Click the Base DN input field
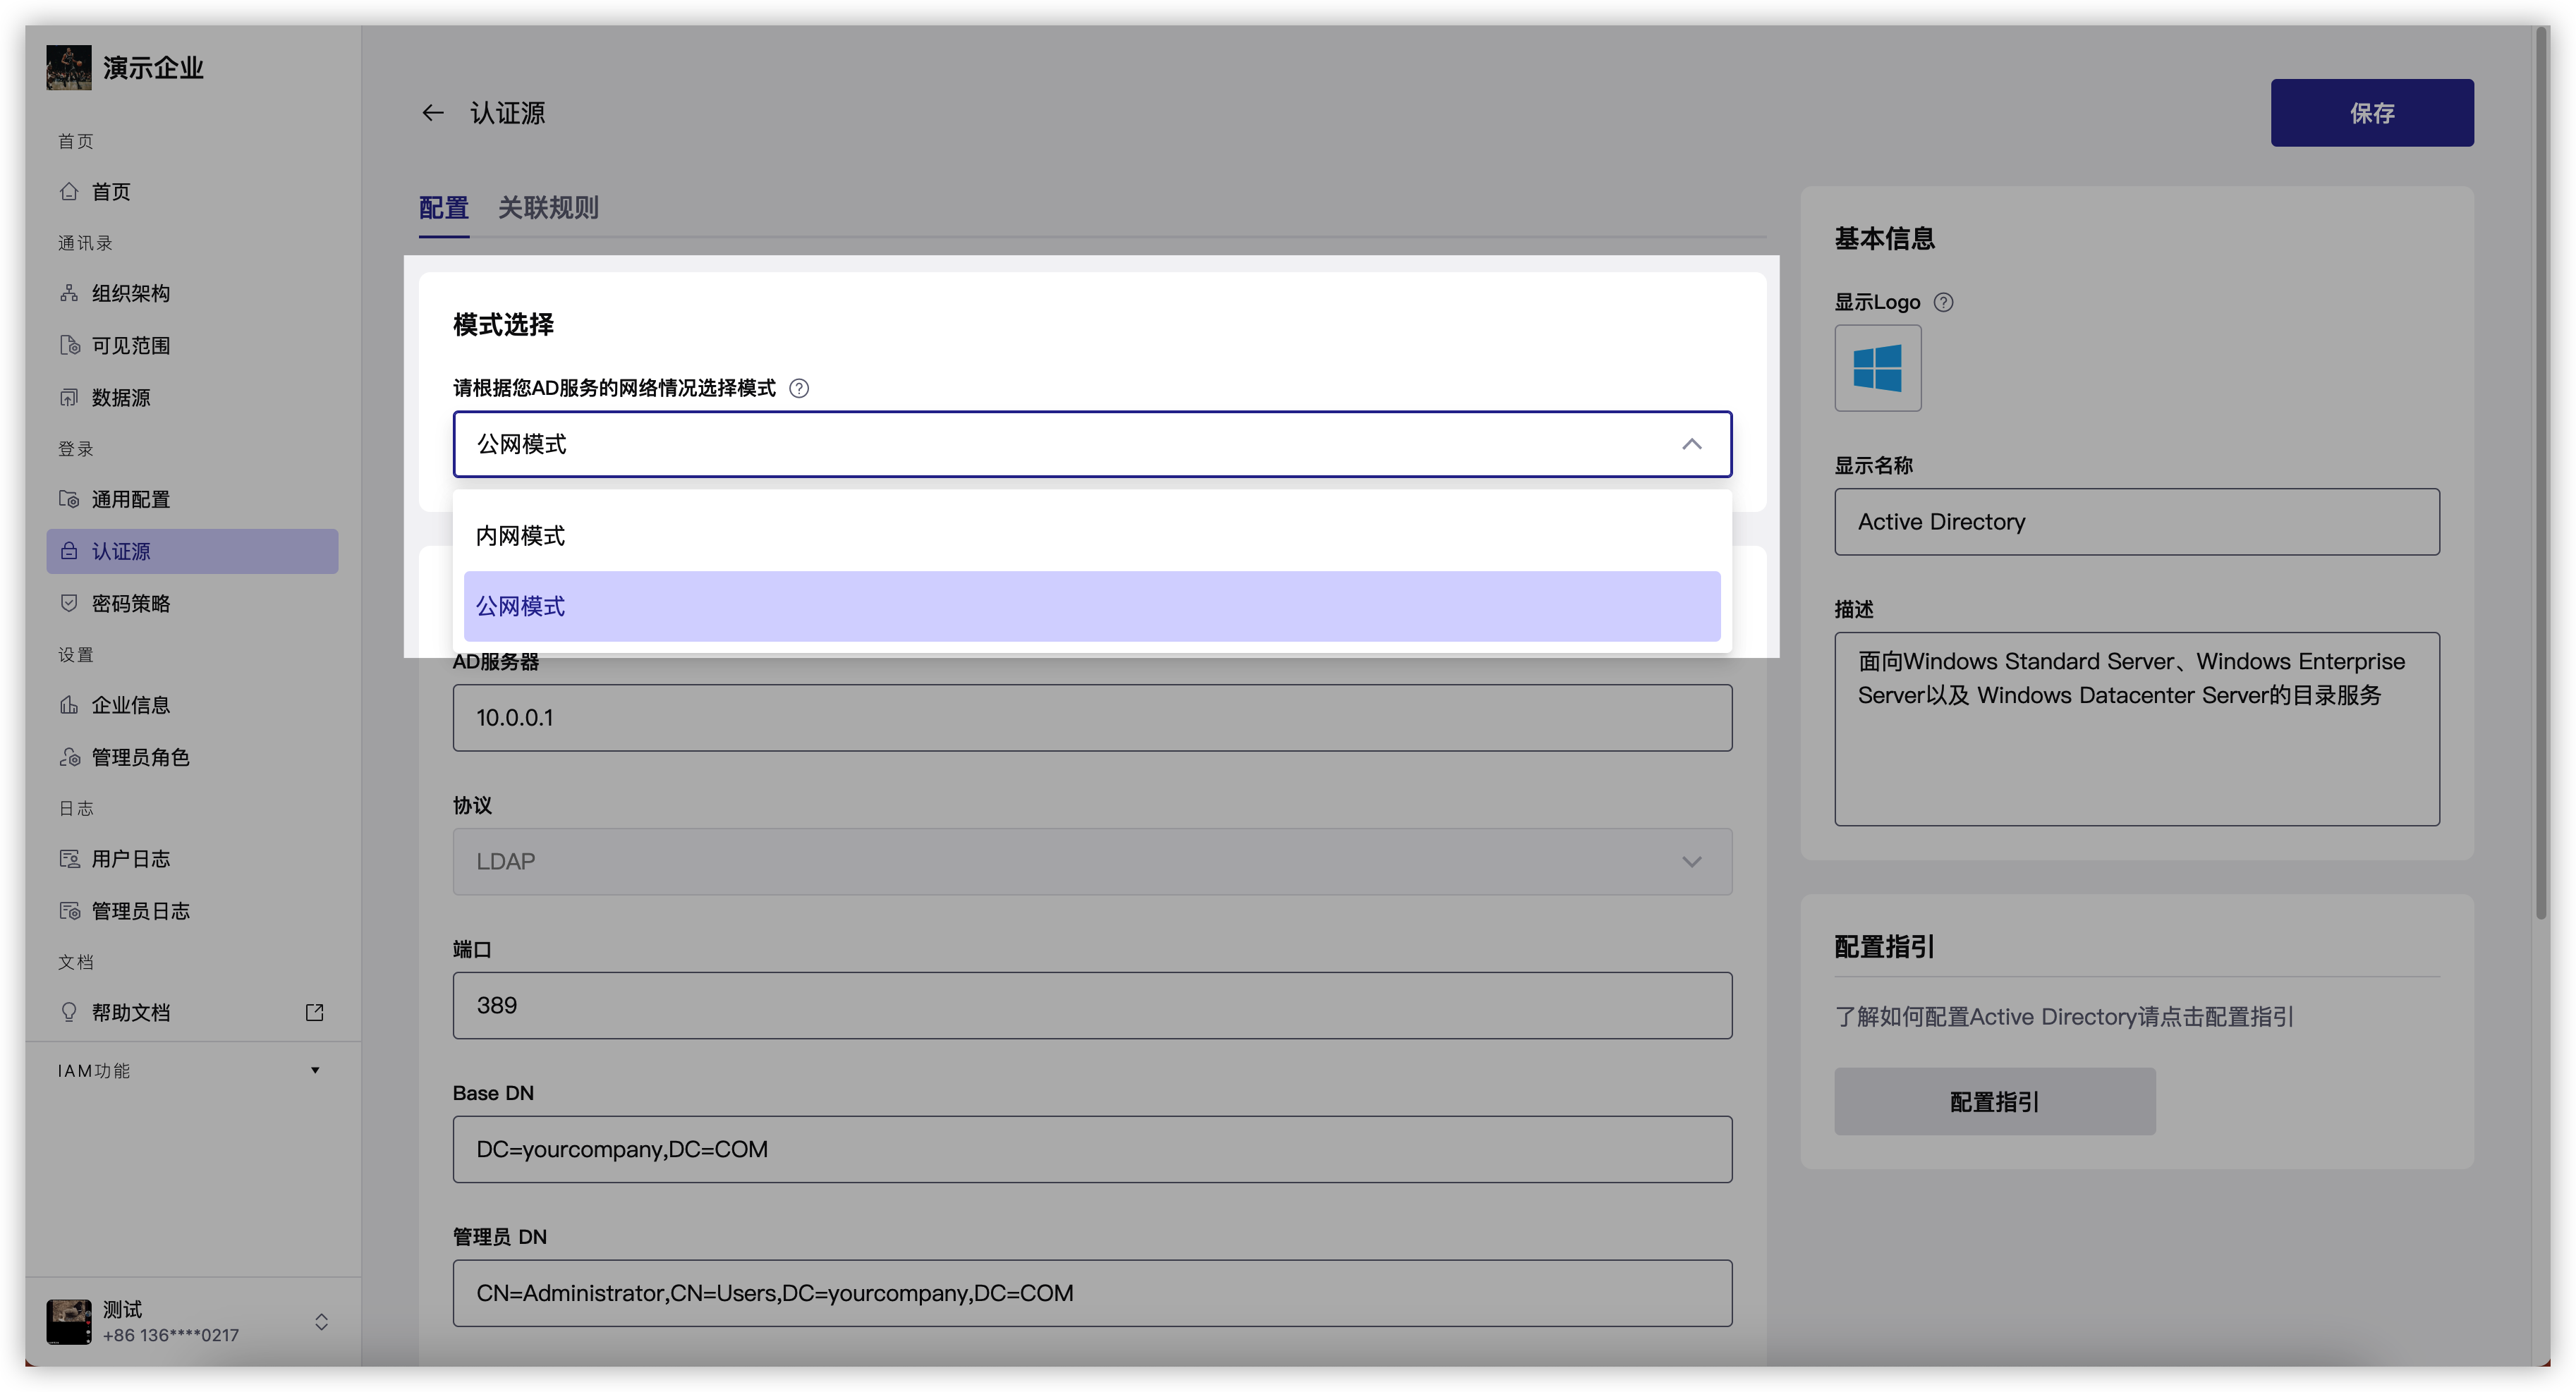2576x1392 pixels. click(1092, 1149)
